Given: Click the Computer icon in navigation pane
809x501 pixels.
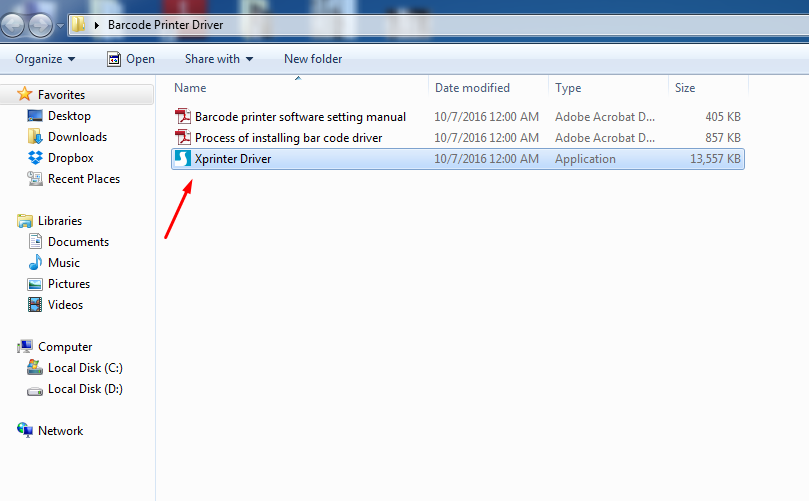Looking at the screenshot, I should point(25,346).
